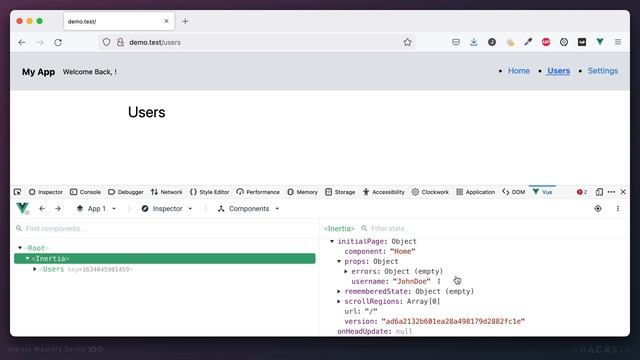Click the Vue devtools logo
This screenshot has width=640, height=360.
click(22, 209)
